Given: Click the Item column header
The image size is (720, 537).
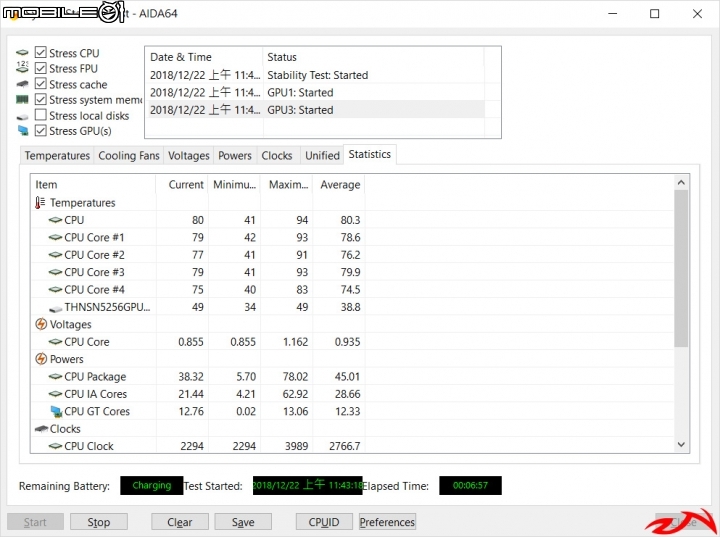Looking at the screenshot, I should coord(93,185).
